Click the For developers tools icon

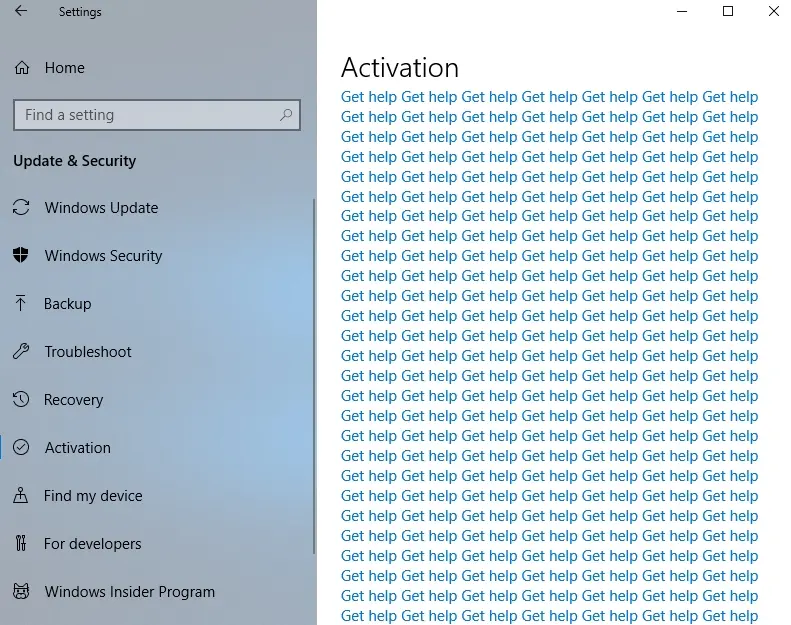pos(21,543)
